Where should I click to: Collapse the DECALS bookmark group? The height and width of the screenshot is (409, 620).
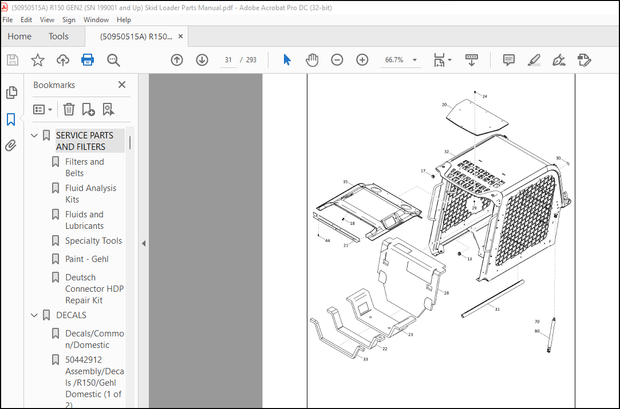coord(34,315)
